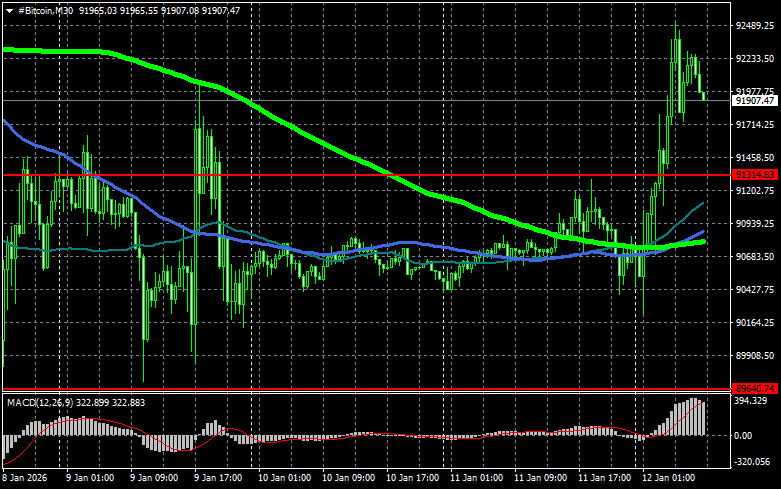Select the upper red horizontal level line
Viewport: 781px width, 489px height.
[400, 174]
